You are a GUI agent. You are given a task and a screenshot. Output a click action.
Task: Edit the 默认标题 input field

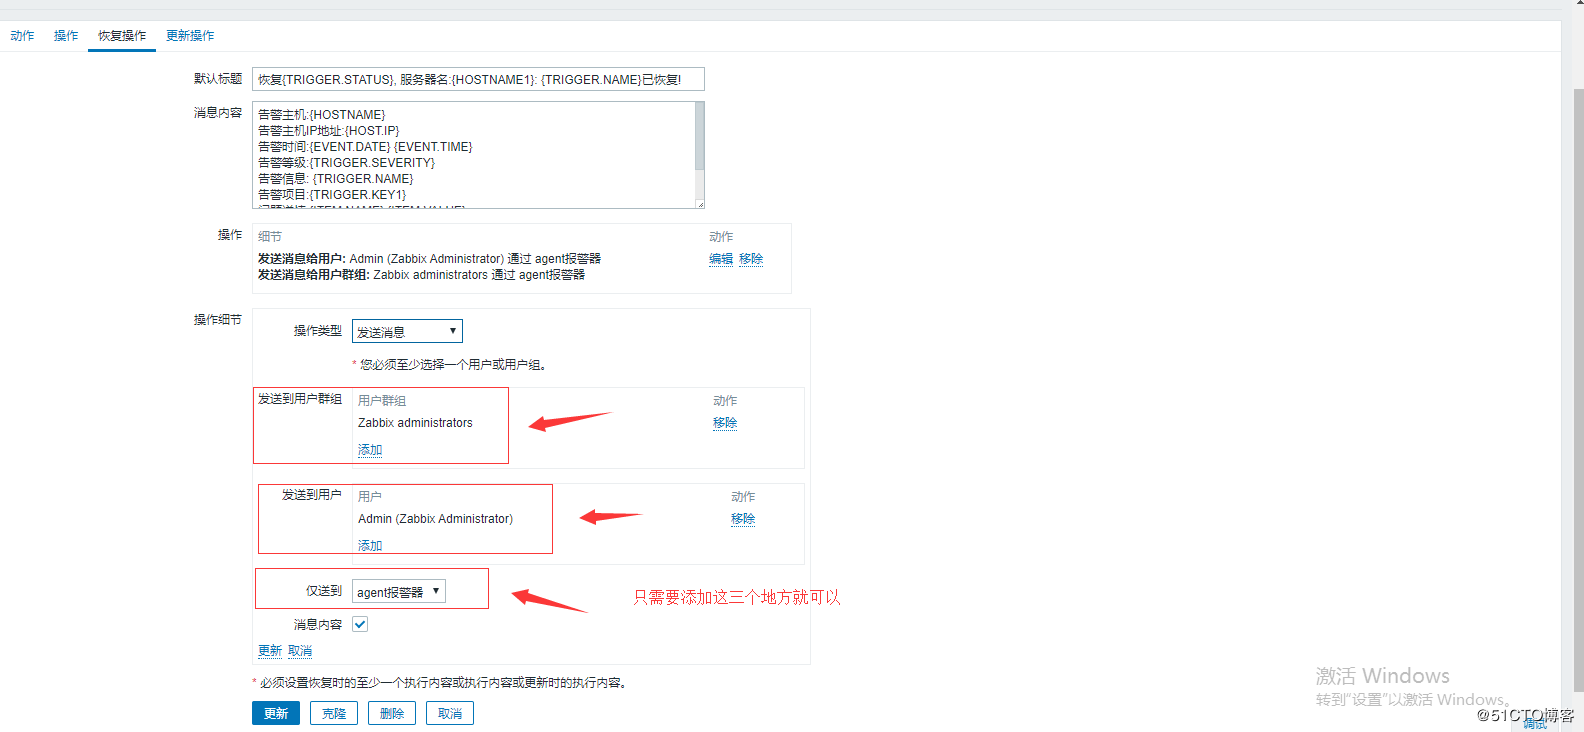pyautogui.click(x=478, y=79)
